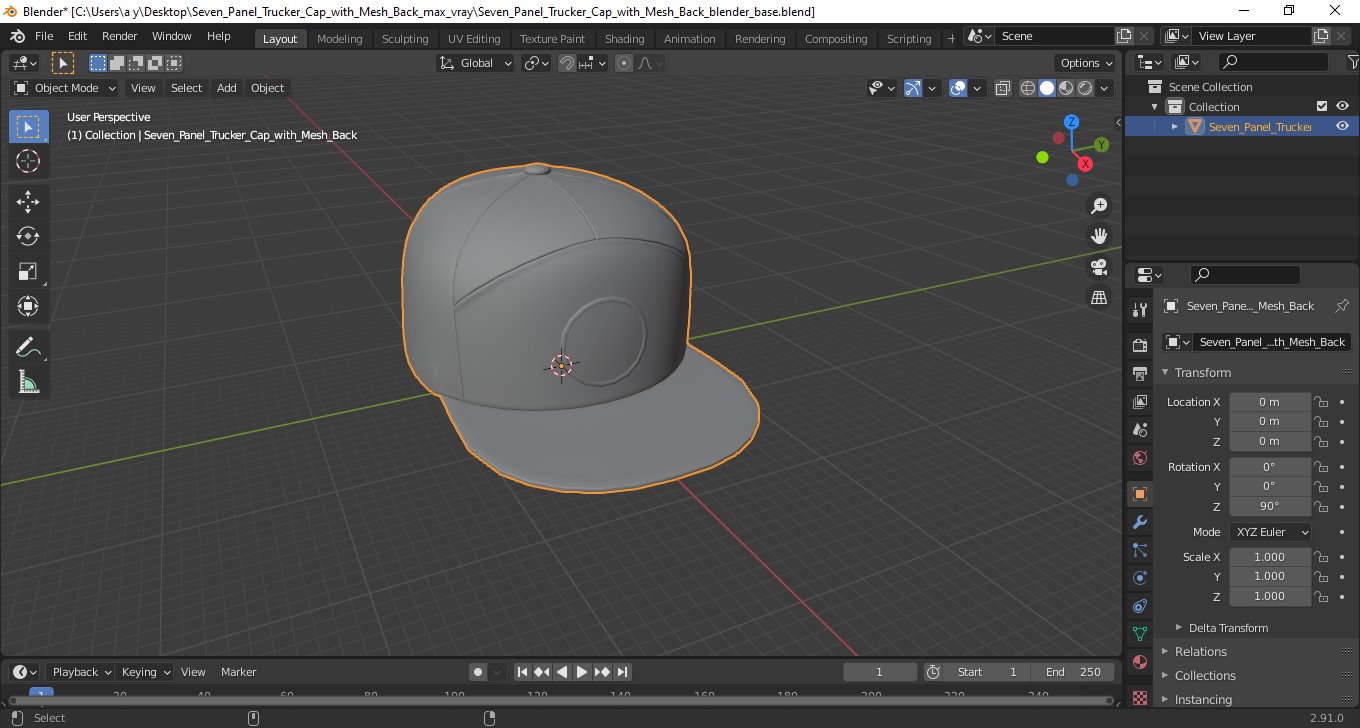Click the Rotation Z 90° field
Screen dimensions: 1360x728
tap(1270, 506)
